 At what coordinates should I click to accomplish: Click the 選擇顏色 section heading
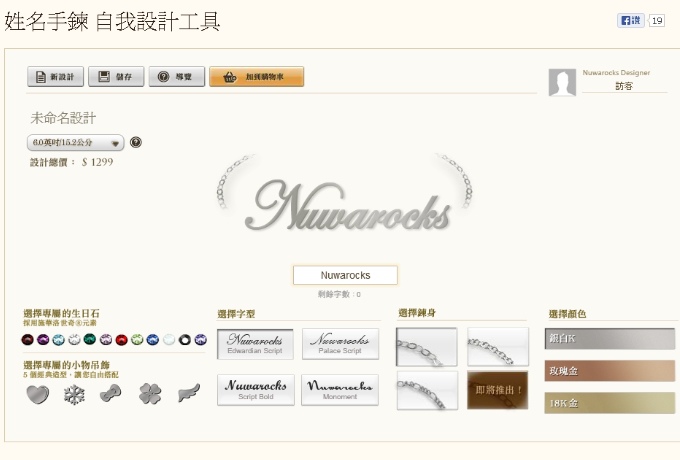coord(567,314)
